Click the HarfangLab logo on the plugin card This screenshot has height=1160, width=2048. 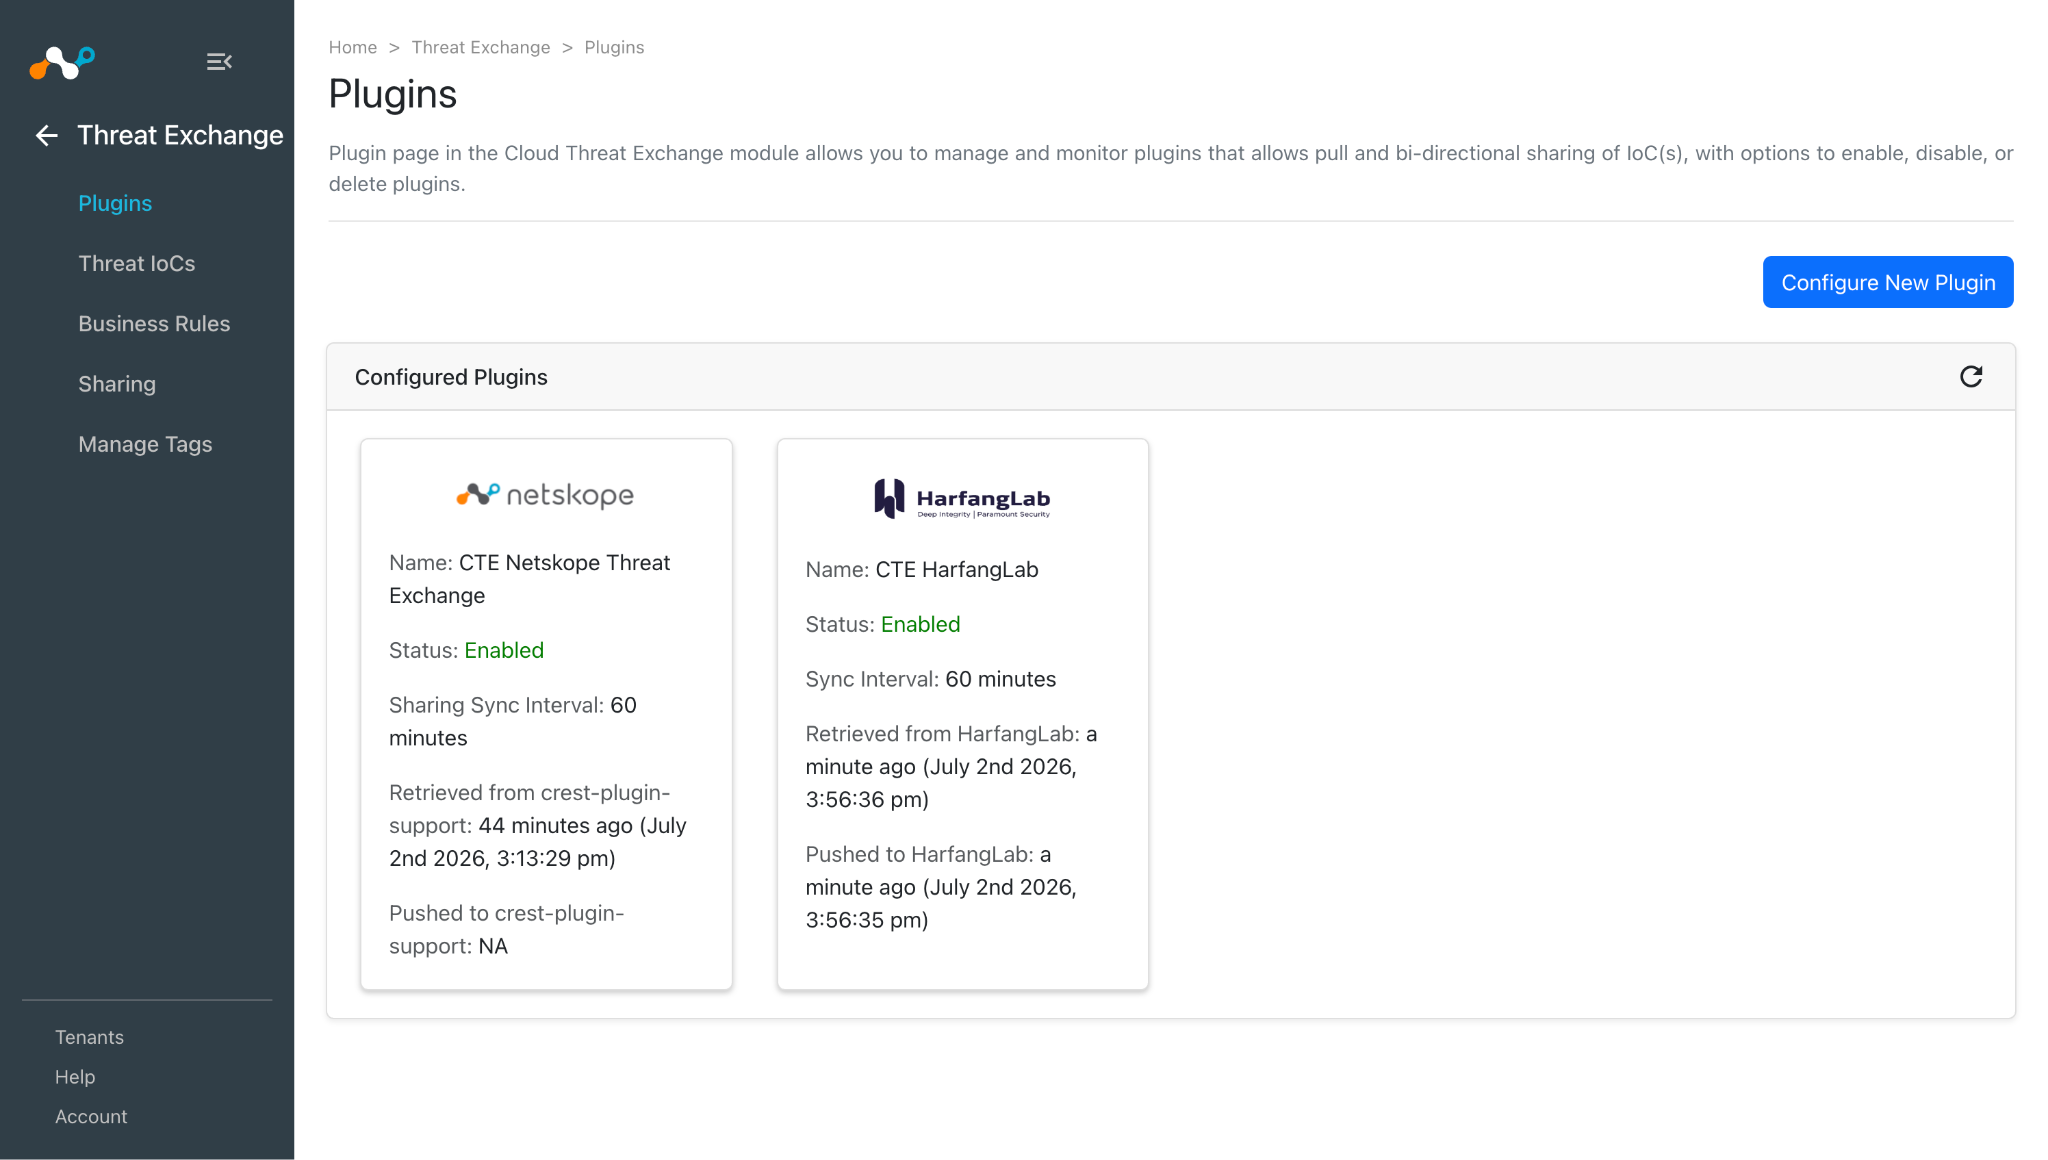(x=962, y=498)
